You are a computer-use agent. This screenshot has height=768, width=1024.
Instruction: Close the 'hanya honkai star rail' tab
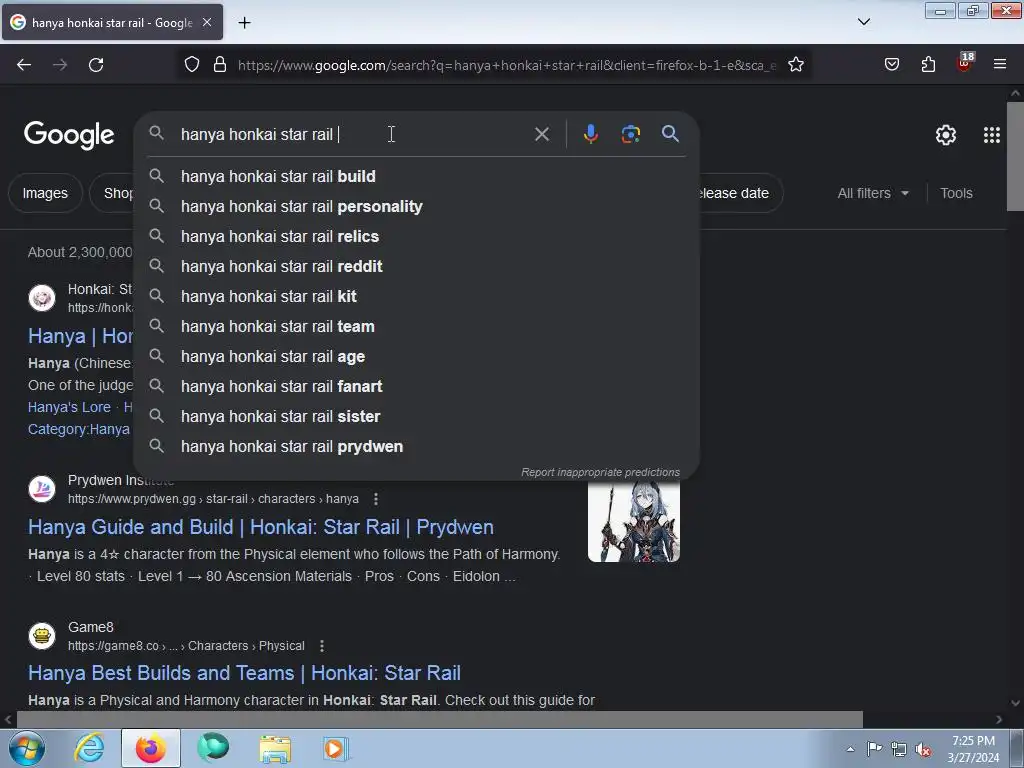[207, 22]
